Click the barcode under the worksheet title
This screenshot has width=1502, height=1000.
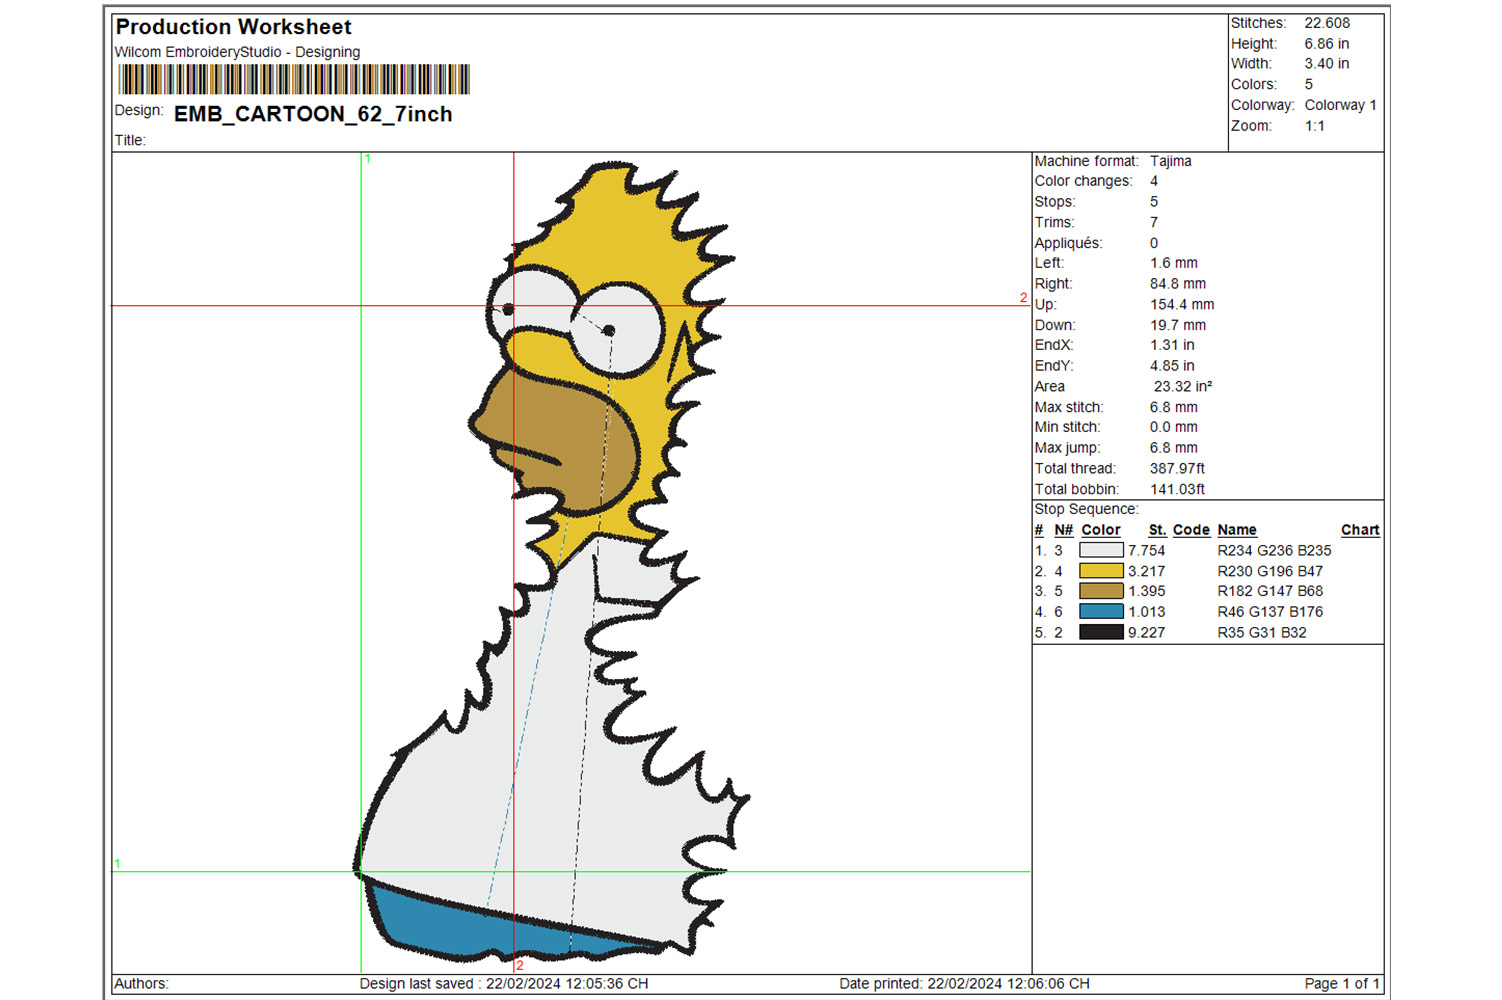[294, 79]
